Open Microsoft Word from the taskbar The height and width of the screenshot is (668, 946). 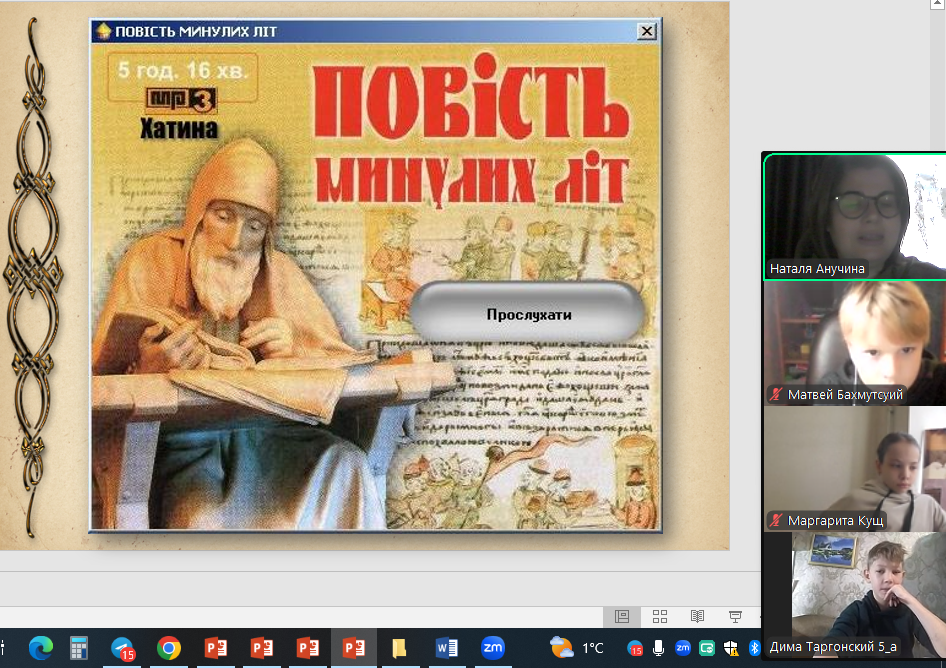(446, 648)
